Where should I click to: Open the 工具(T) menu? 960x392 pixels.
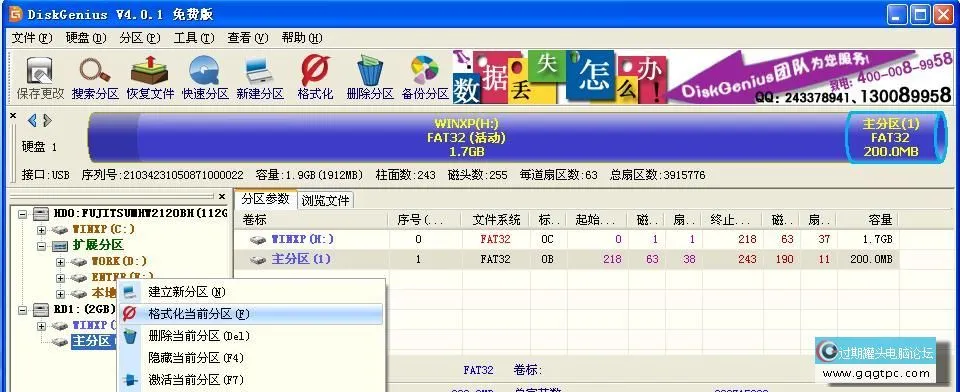193,38
